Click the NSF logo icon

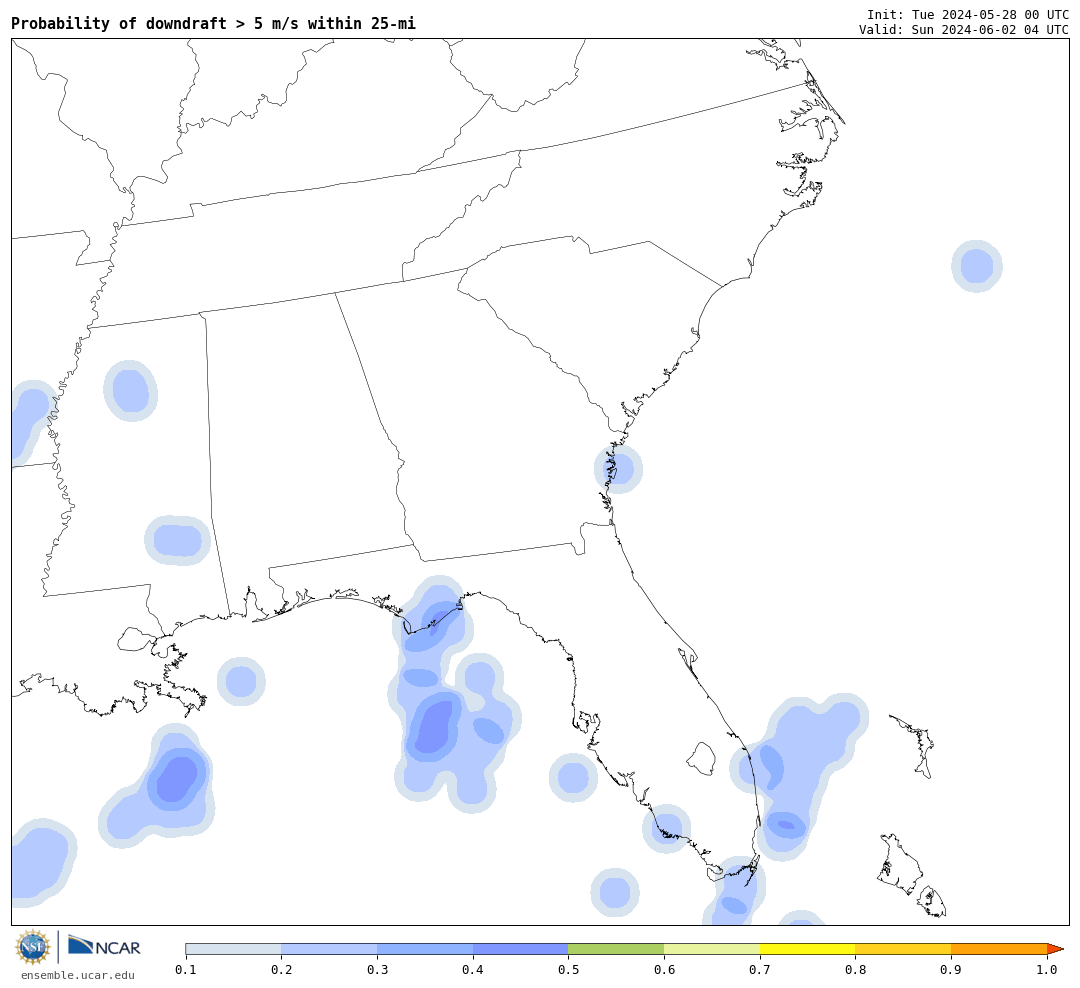coord(32,947)
